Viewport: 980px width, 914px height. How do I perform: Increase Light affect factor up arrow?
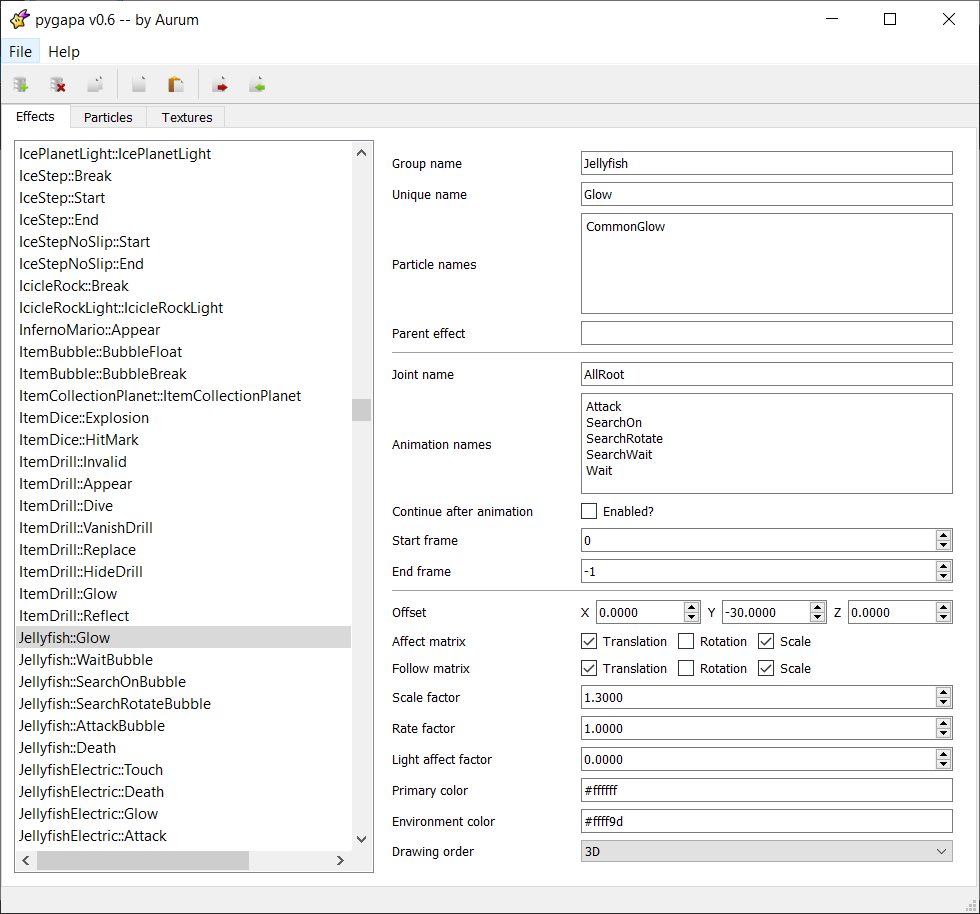tap(943, 754)
